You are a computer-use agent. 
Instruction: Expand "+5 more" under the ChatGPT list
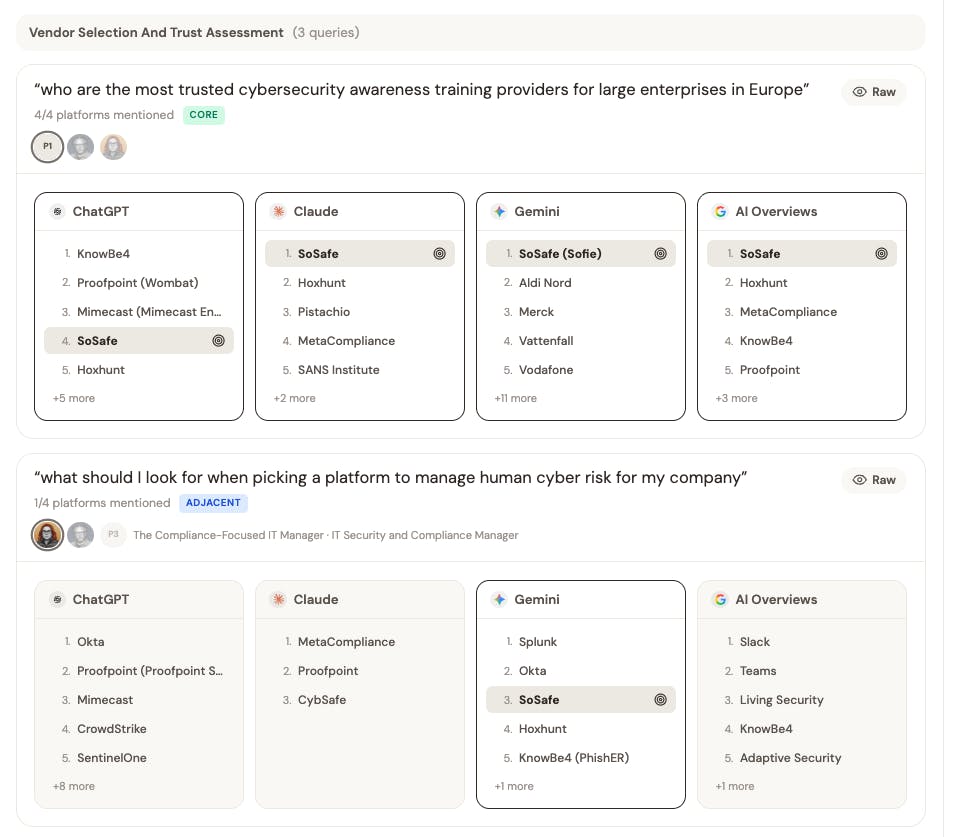(74, 398)
